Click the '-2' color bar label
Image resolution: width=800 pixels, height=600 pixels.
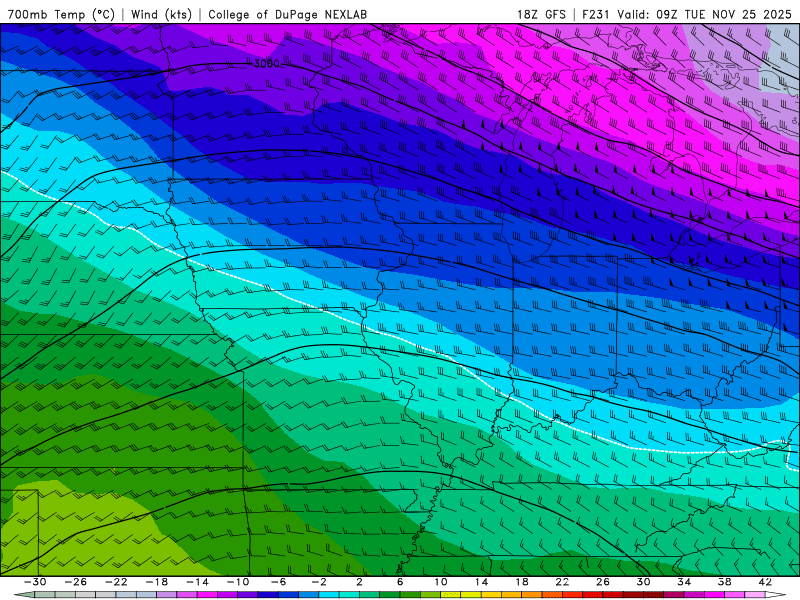click(x=319, y=582)
